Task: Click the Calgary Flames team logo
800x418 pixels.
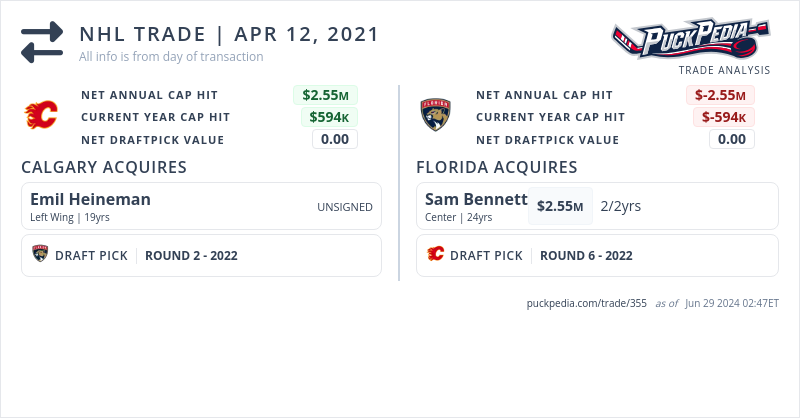Action: (x=41, y=116)
